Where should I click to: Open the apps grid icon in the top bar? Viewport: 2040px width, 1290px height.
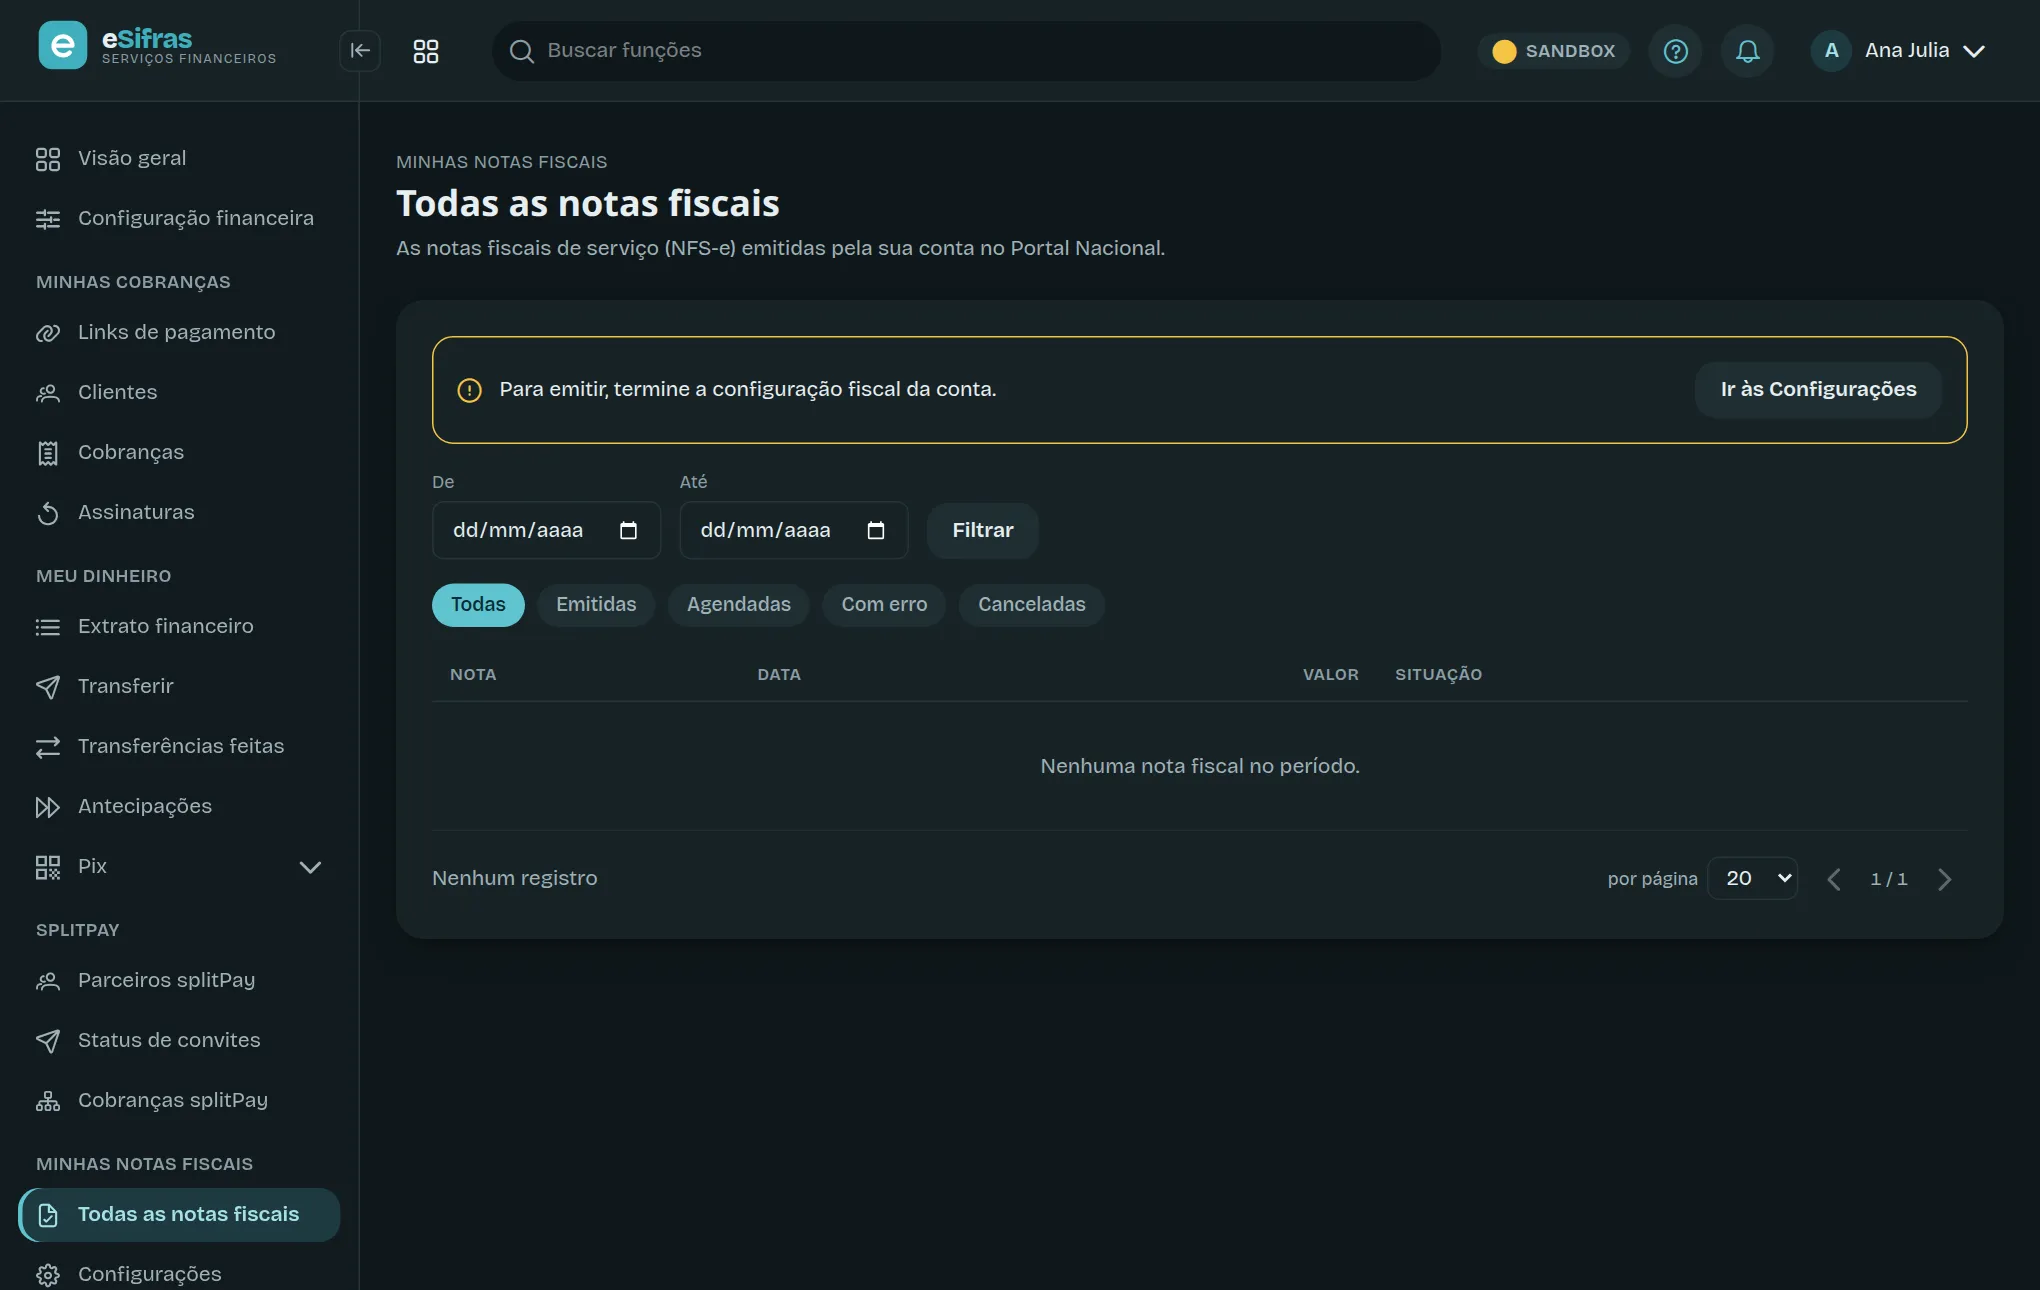coord(426,51)
